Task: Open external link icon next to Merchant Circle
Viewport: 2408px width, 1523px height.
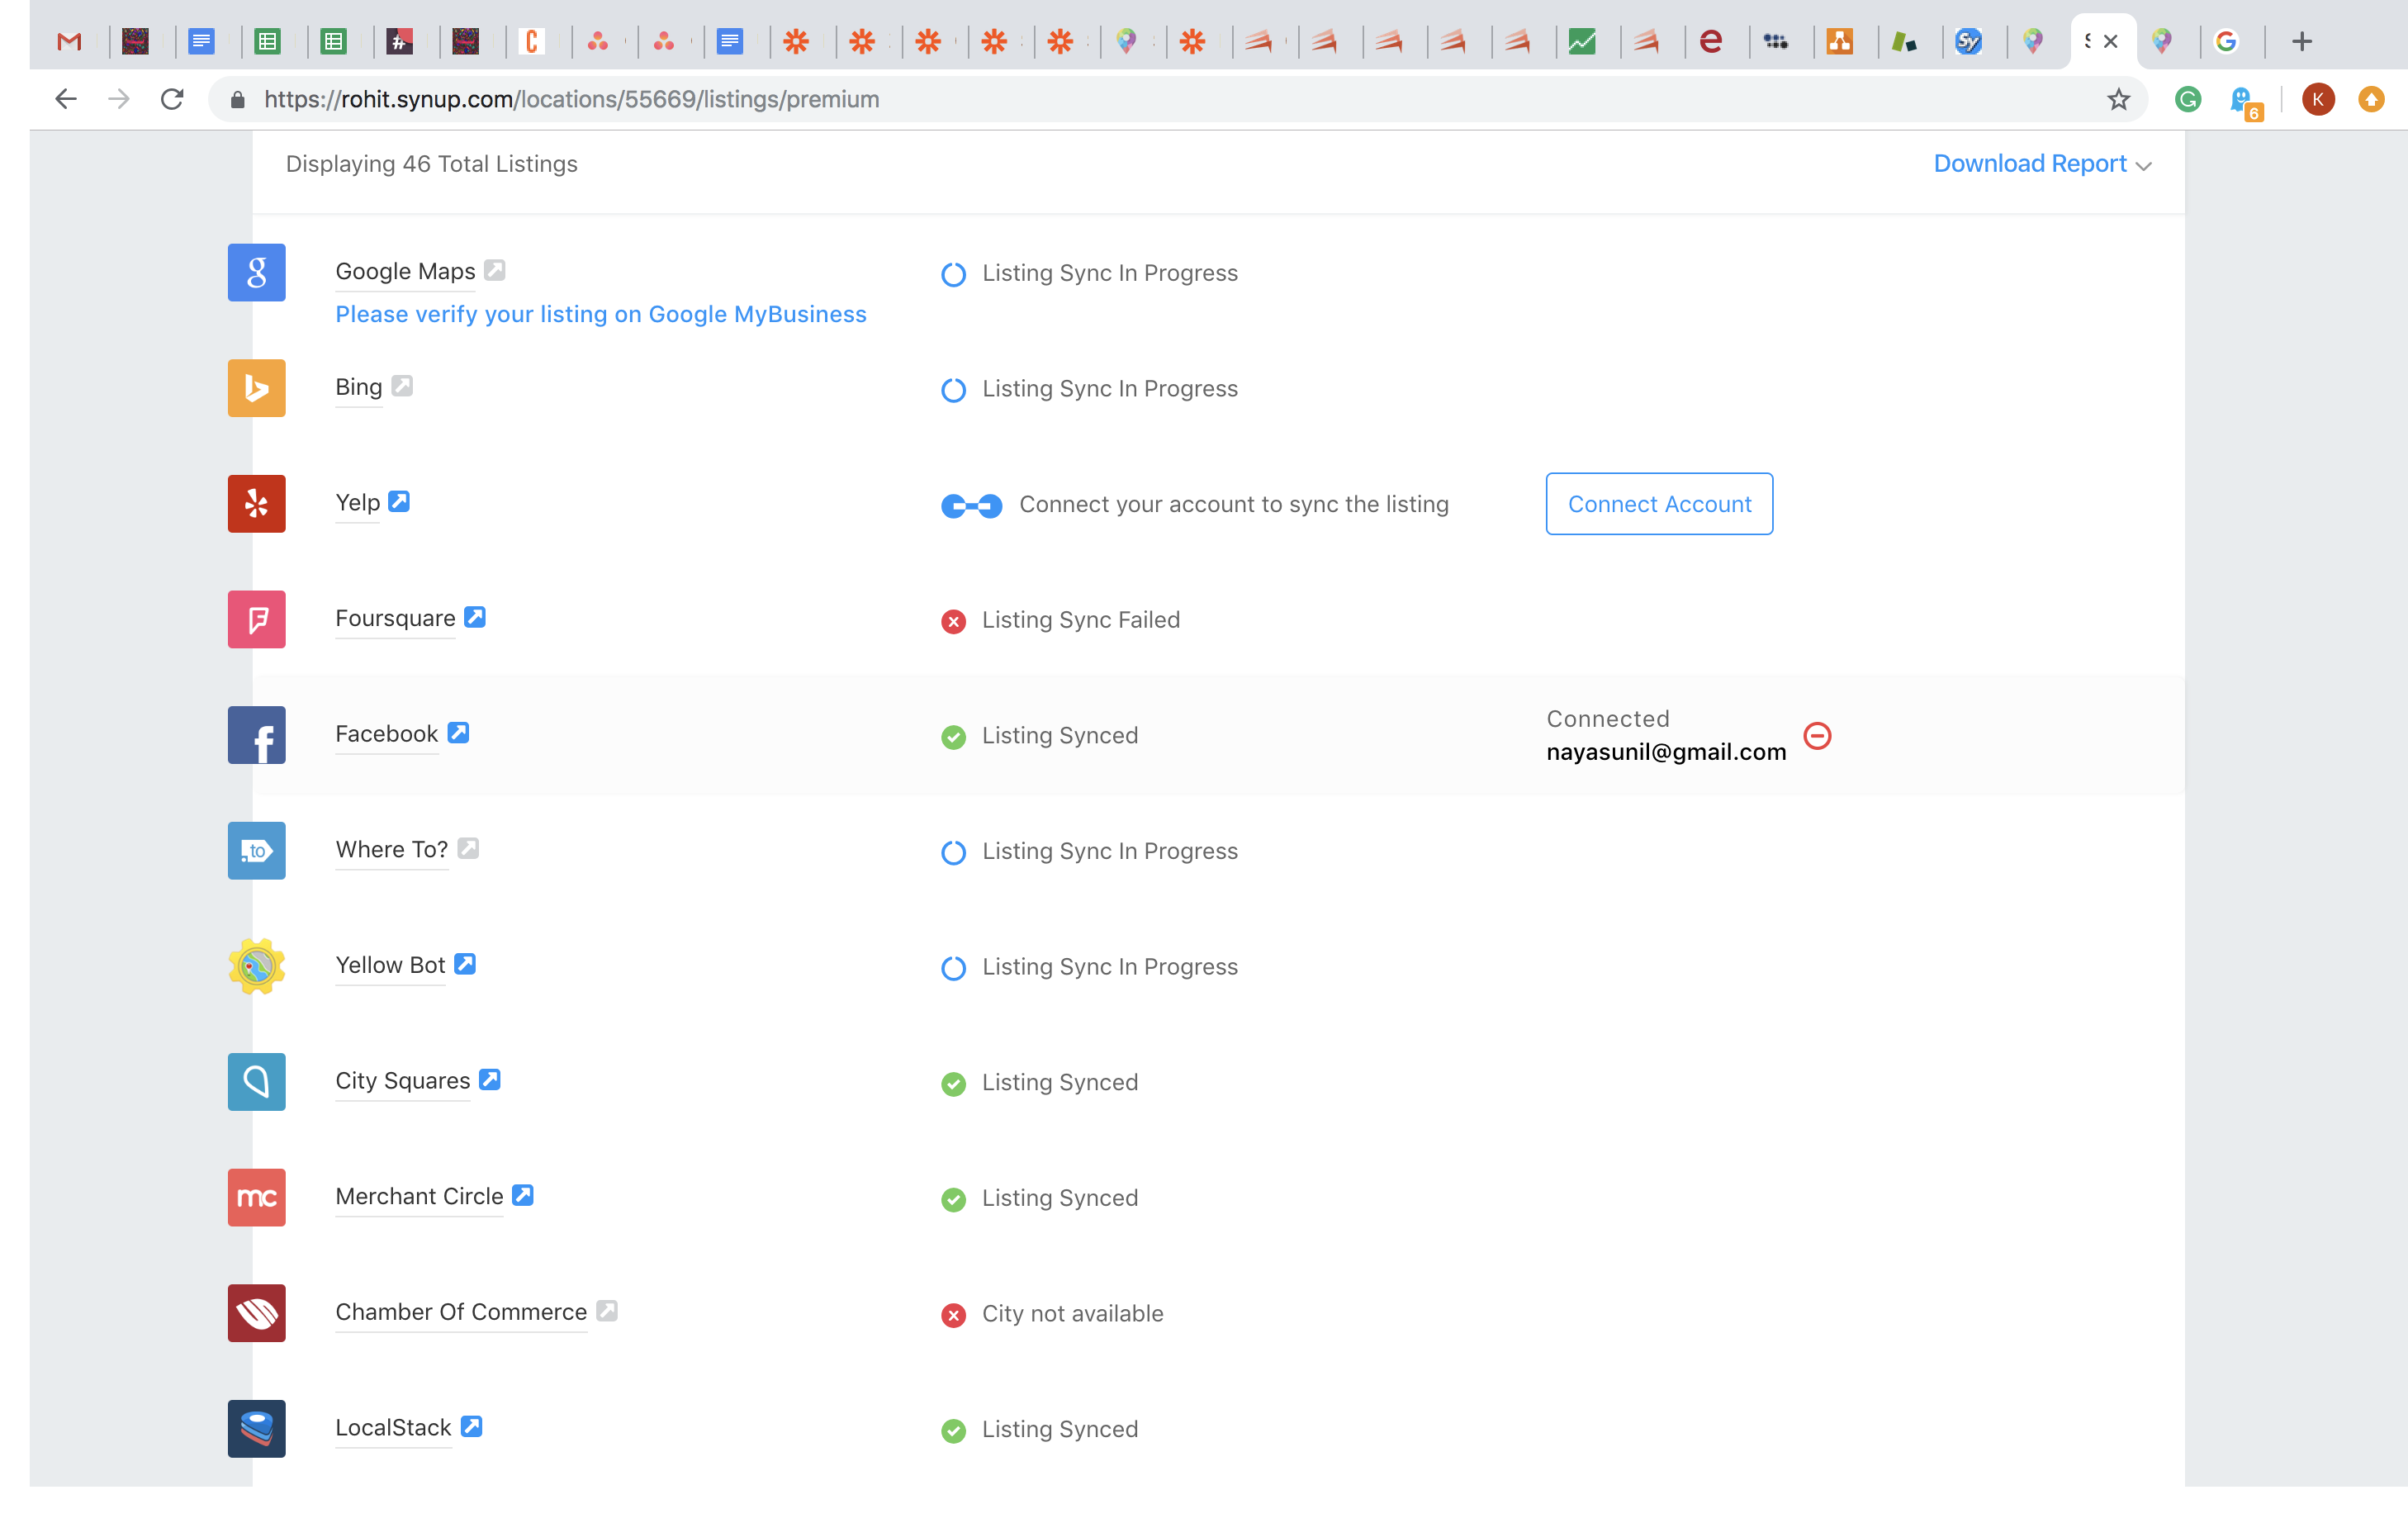Action: (523, 1194)
